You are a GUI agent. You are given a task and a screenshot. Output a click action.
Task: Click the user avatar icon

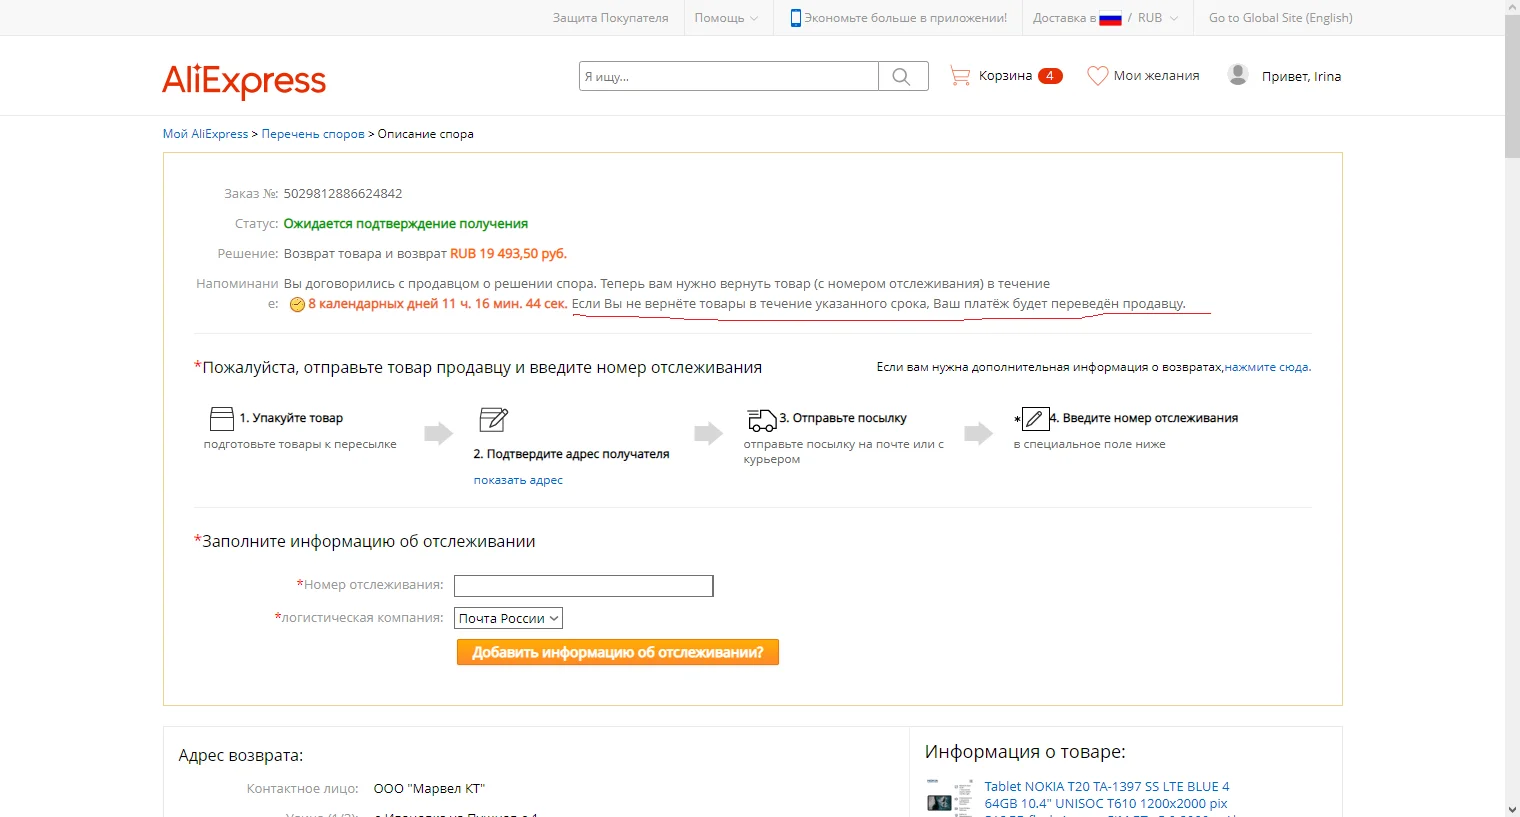(1238, 75)
